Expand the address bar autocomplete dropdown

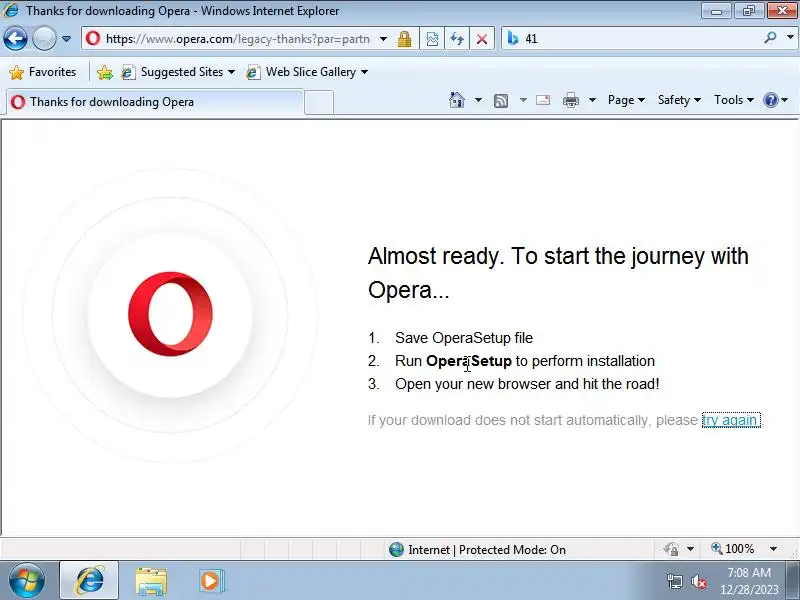(x=383, y=39)
